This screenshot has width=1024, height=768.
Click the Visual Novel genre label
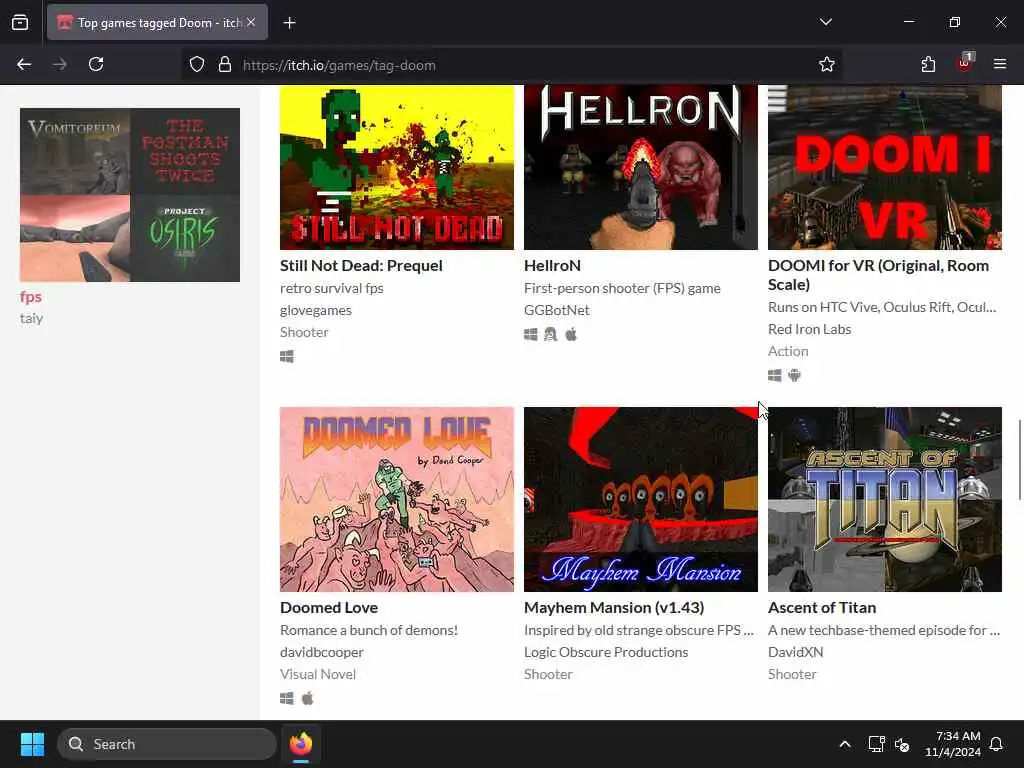(x=318, y=674)
